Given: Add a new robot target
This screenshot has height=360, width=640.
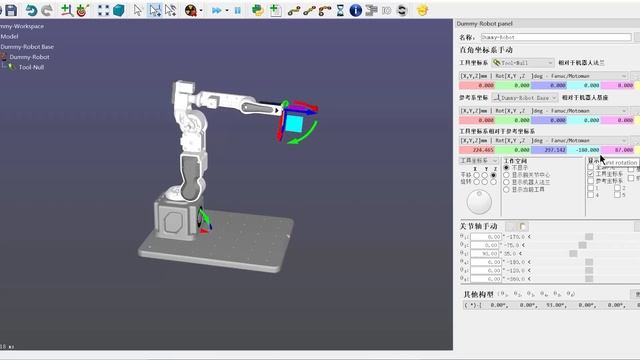Looking at the screenshot, I should click(82, 10).
